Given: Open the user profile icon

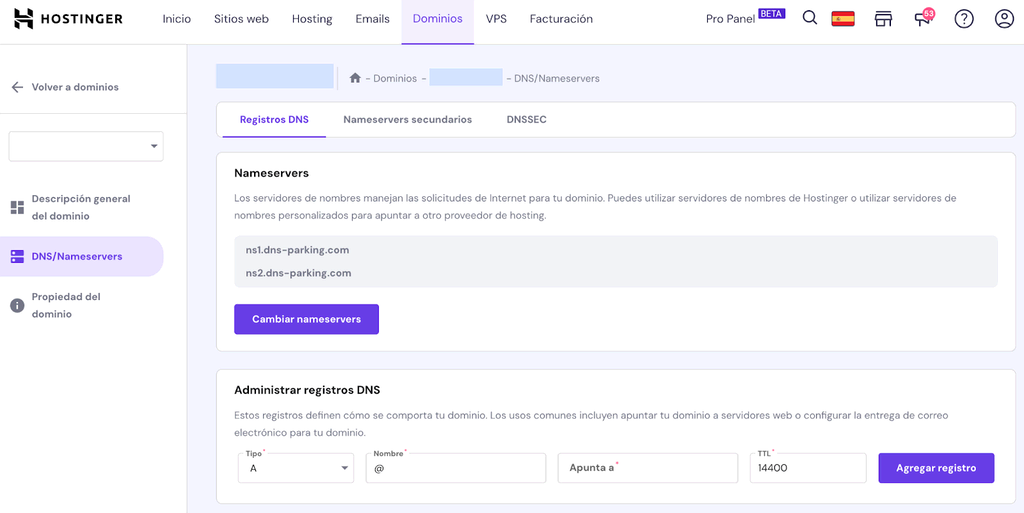Looking at the screenshot, I should (x=1004, y=19).
